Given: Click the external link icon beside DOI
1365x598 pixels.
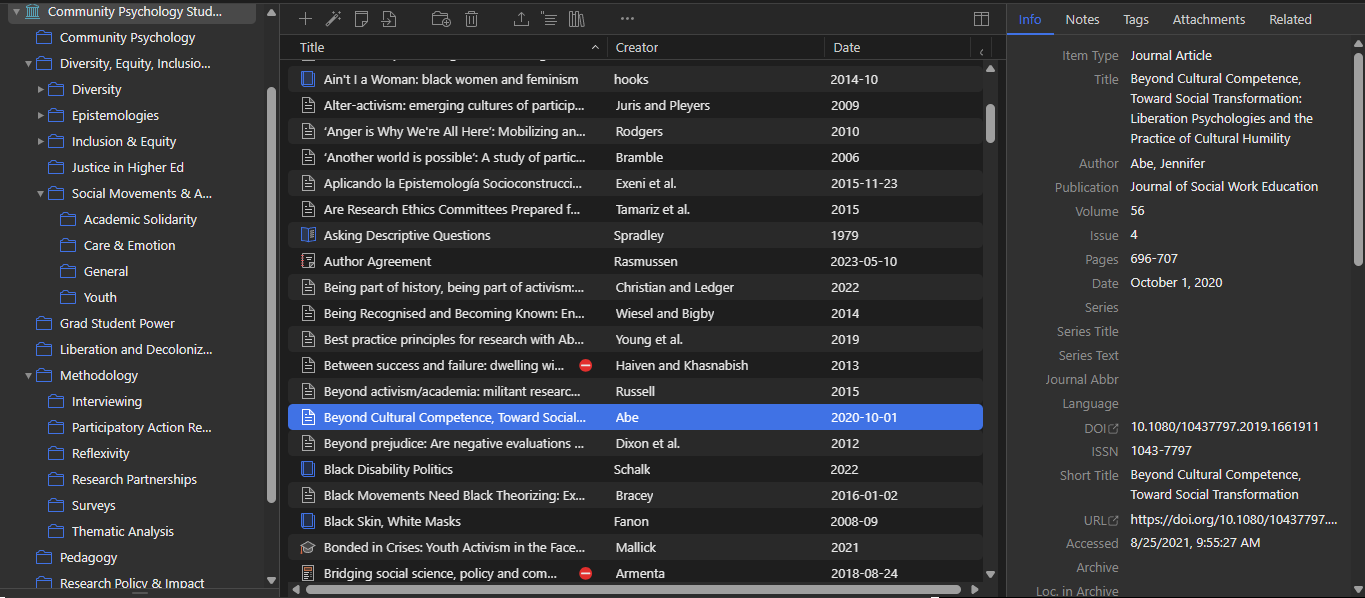Looking at the screenshot, I should click(x=1114, y=428).
